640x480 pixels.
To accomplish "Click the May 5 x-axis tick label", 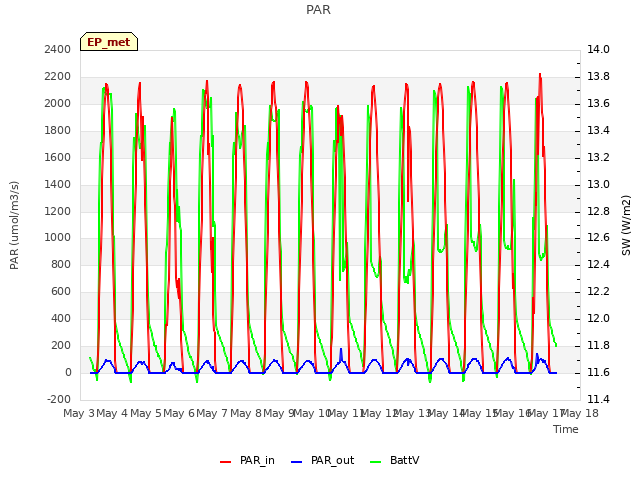I will 146,413.
